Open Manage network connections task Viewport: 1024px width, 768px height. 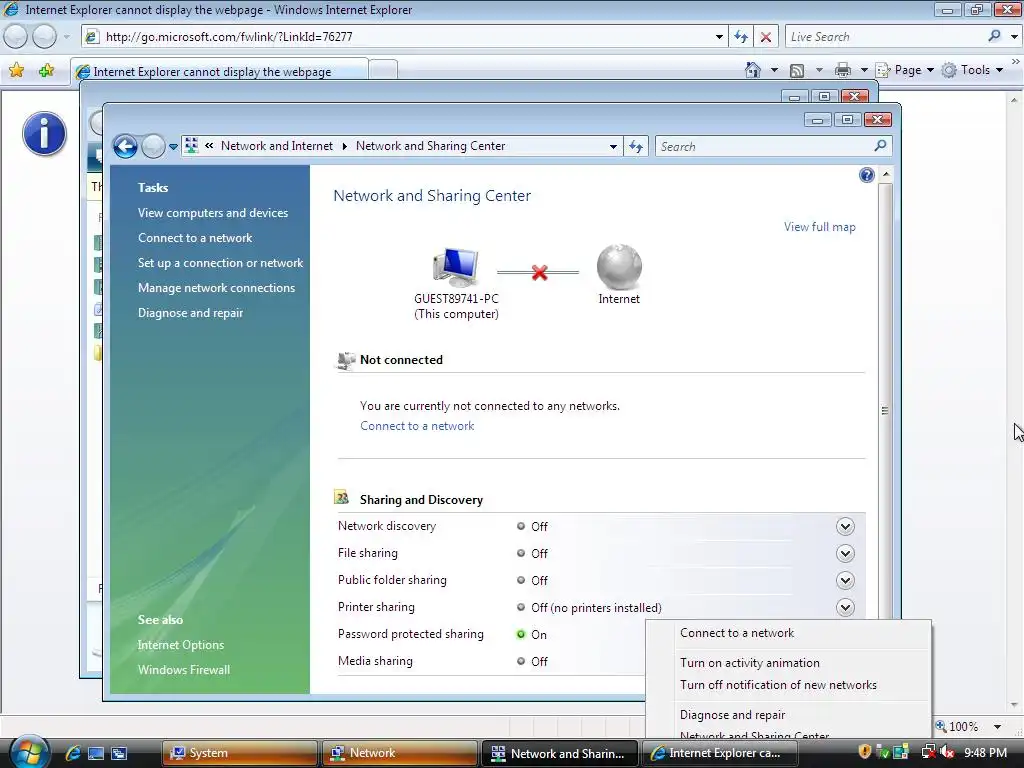[x=216, y=288]
